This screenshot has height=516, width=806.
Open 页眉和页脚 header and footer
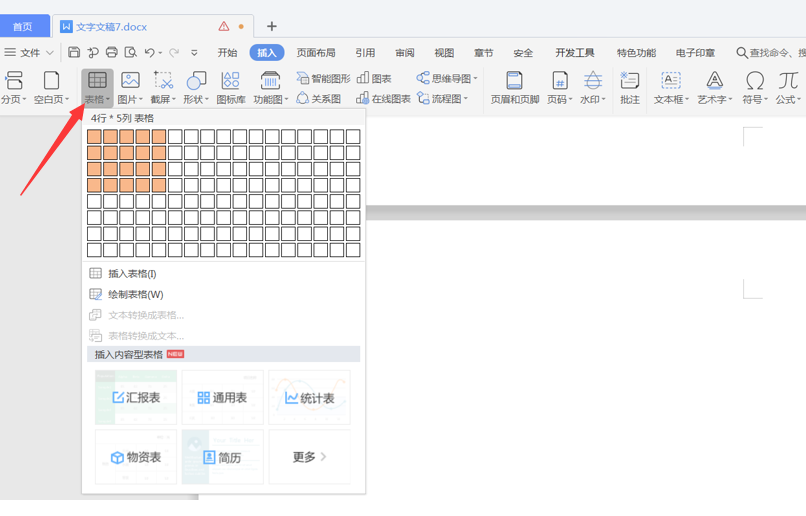(515, 88)
